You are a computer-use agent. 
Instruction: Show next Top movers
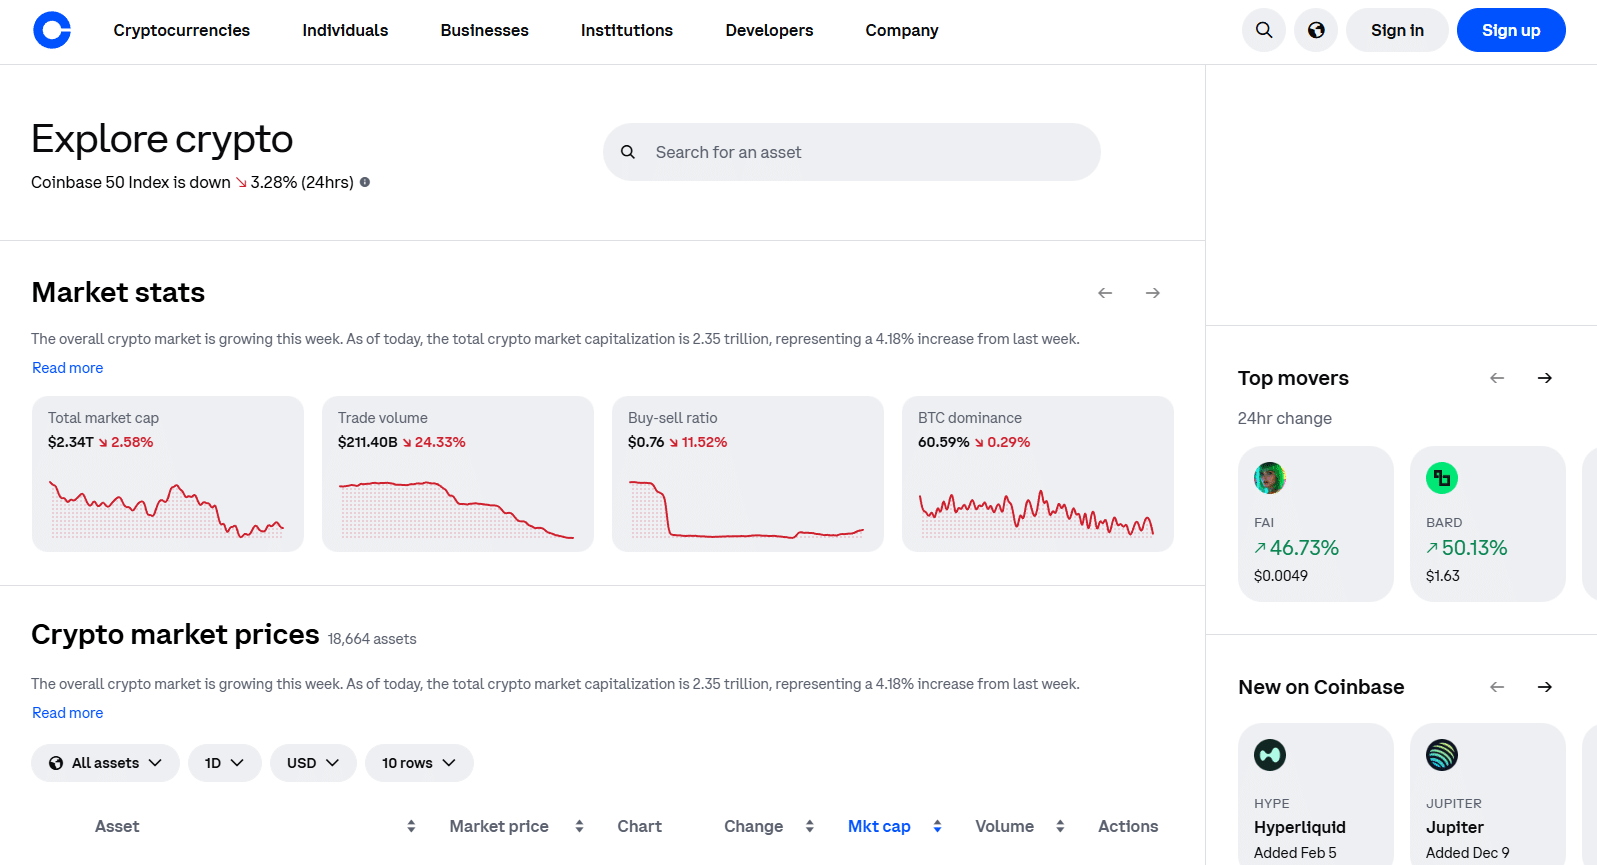point(1545,378)
